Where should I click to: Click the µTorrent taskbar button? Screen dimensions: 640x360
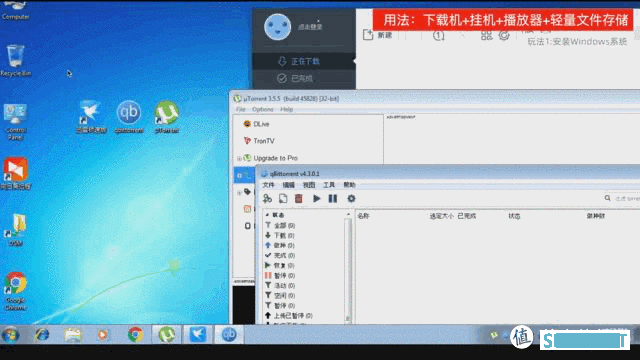pos(167,335)
